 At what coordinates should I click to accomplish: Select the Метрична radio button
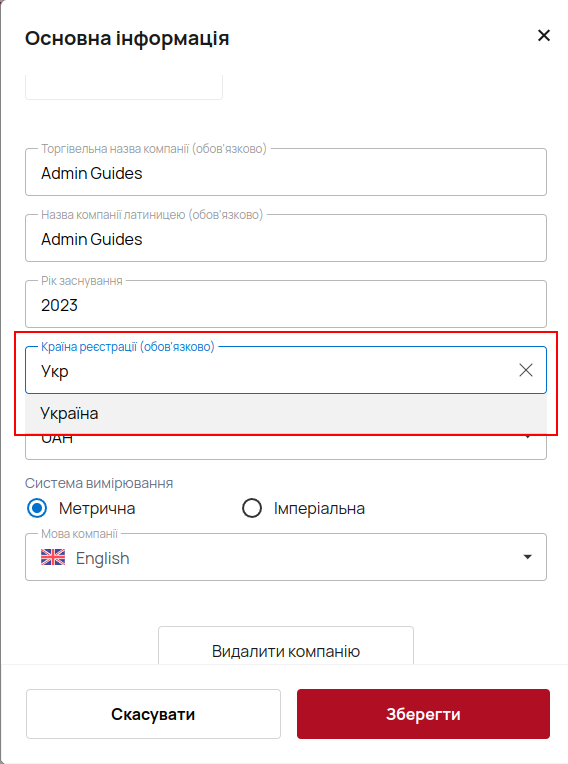pyautogui.click(x=37, y=508)
